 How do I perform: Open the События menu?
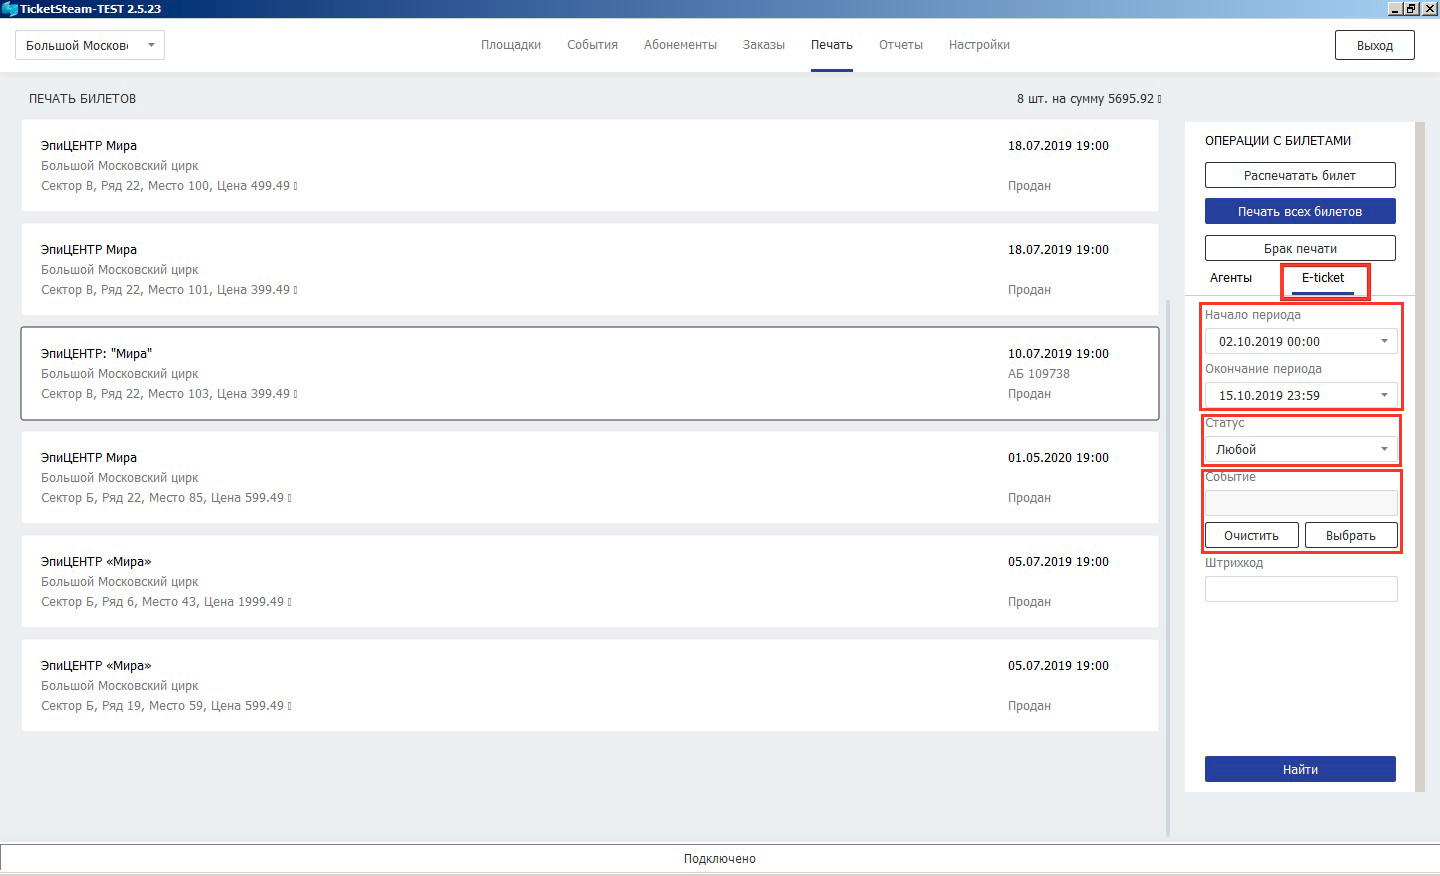point(592,45)
